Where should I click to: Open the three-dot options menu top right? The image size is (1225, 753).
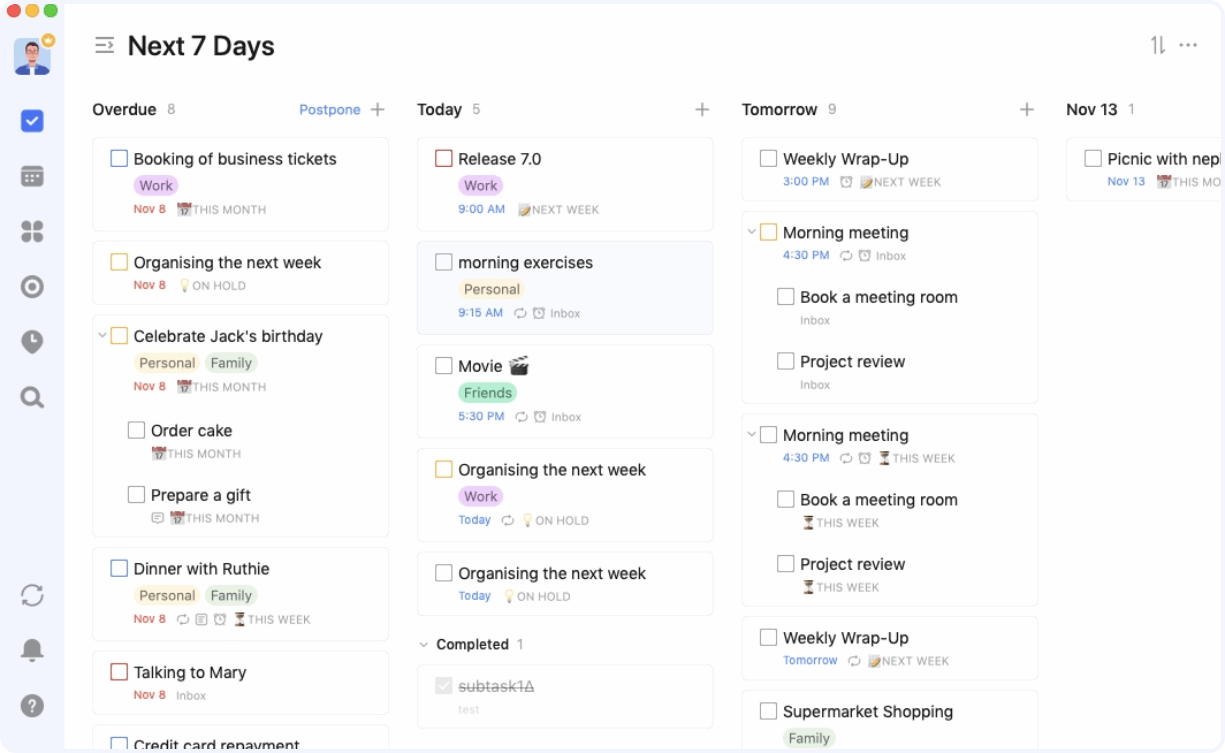[x=1189, y=45]
